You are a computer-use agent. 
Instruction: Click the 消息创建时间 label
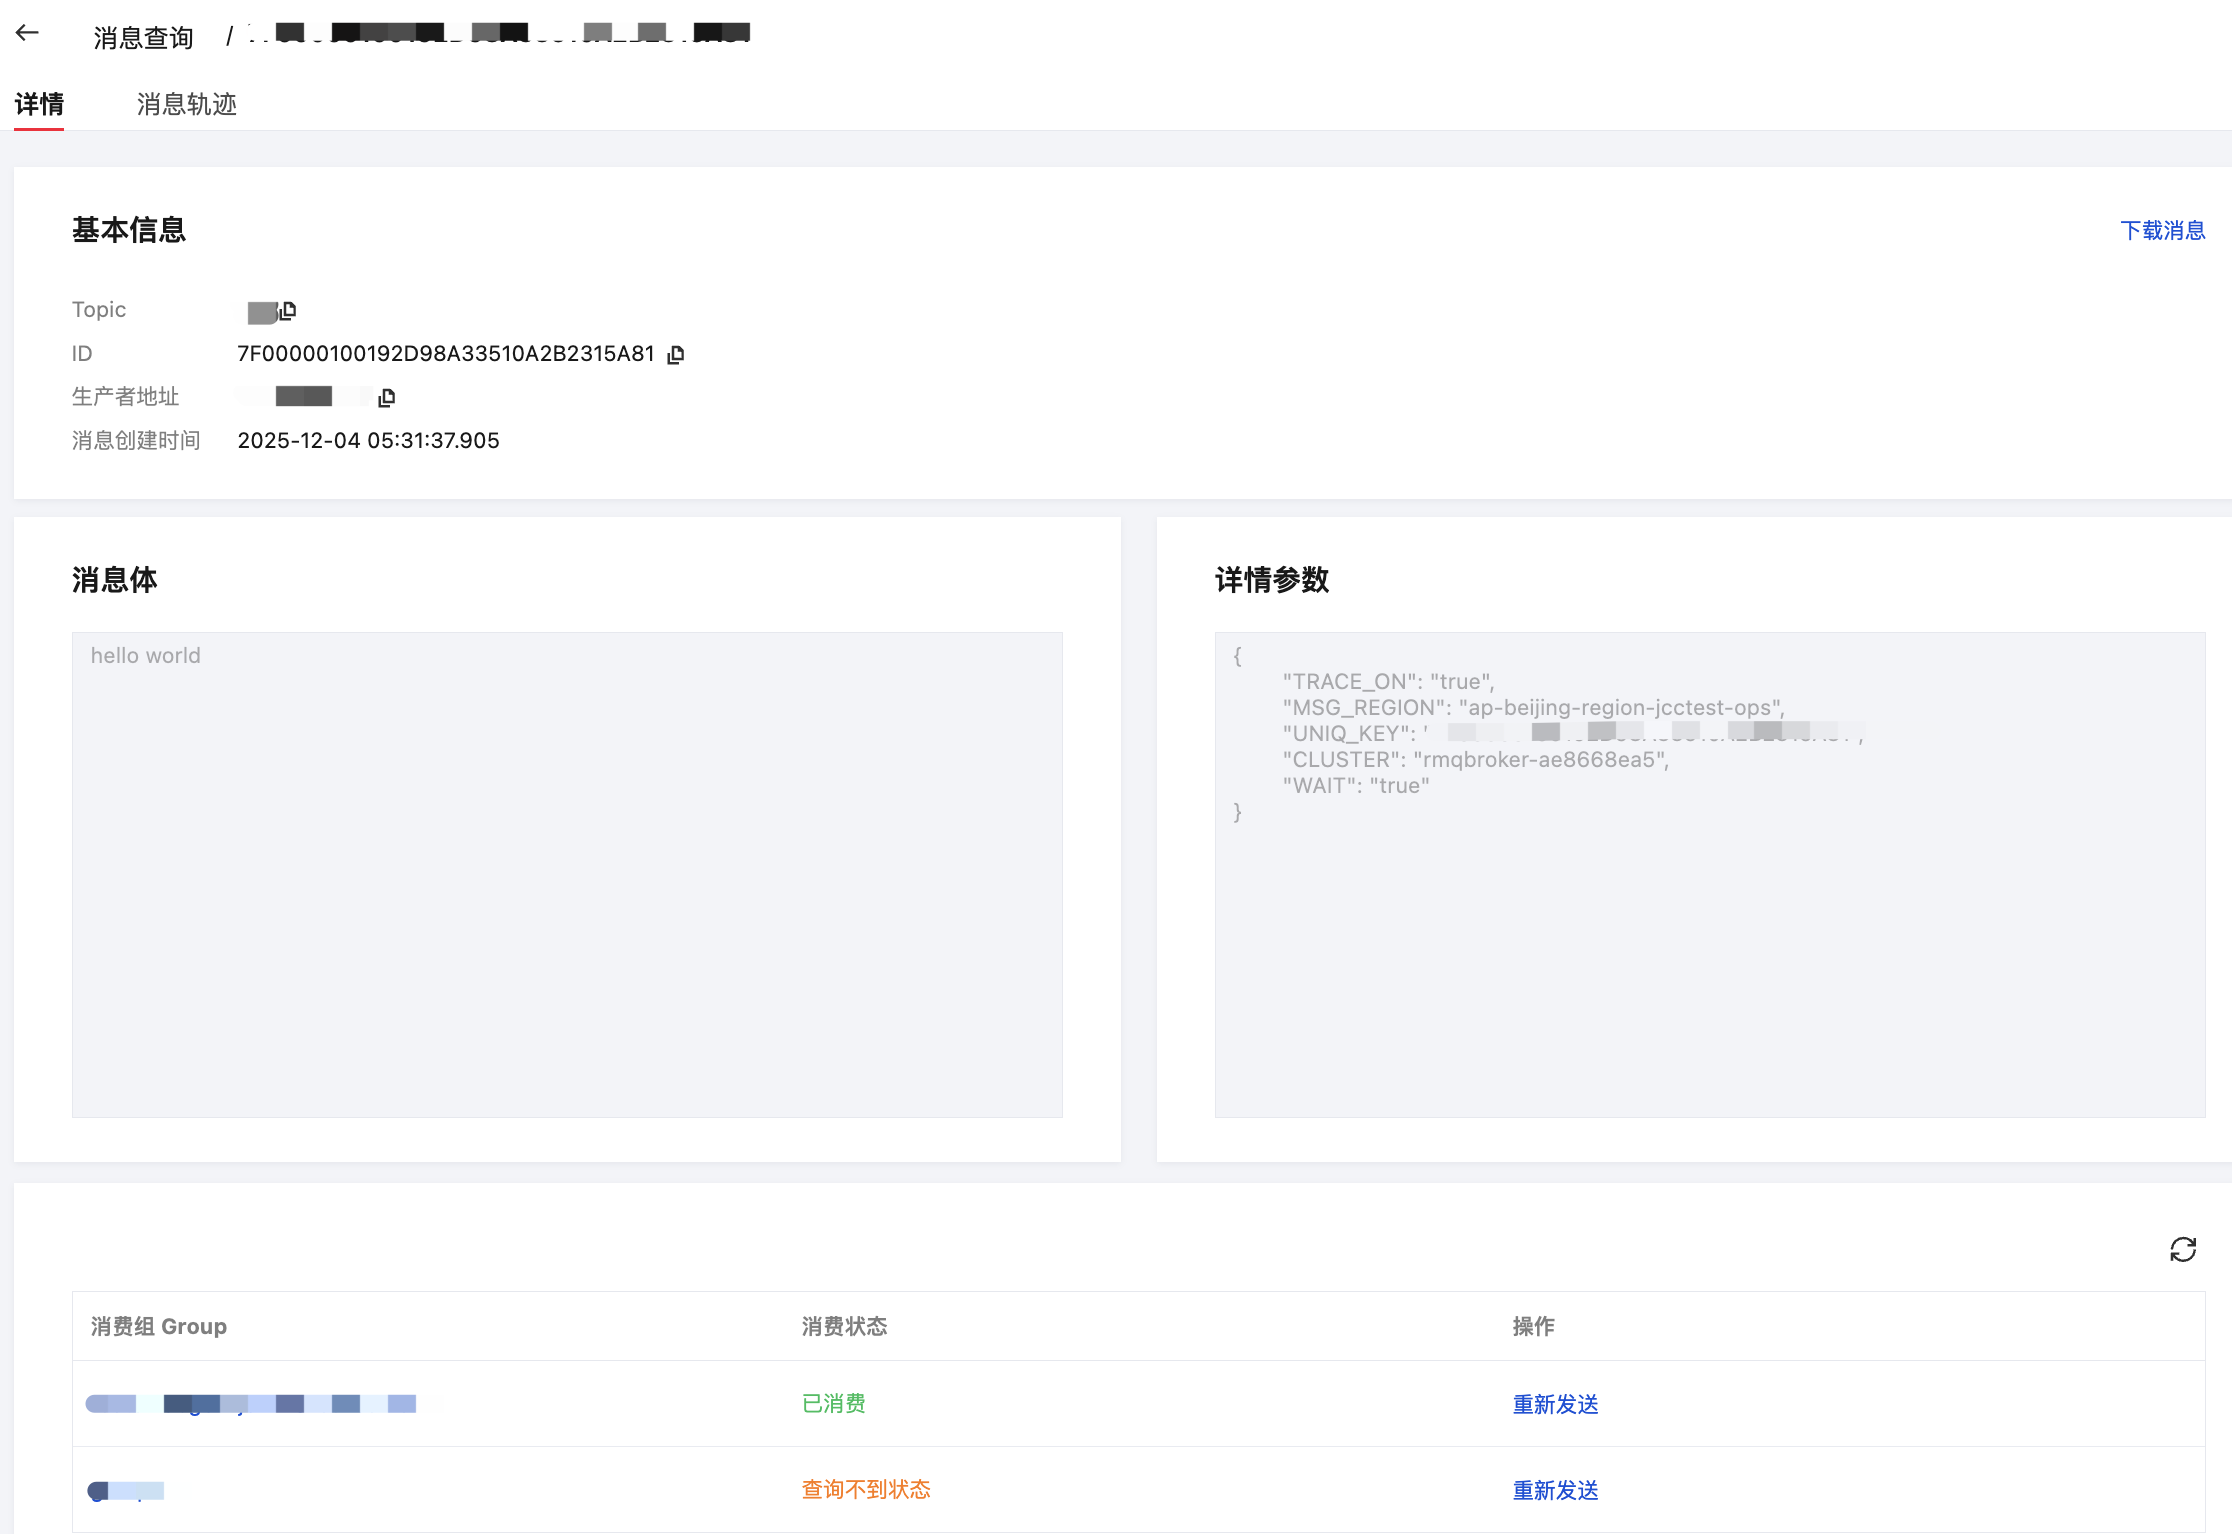tap(136, 441)
